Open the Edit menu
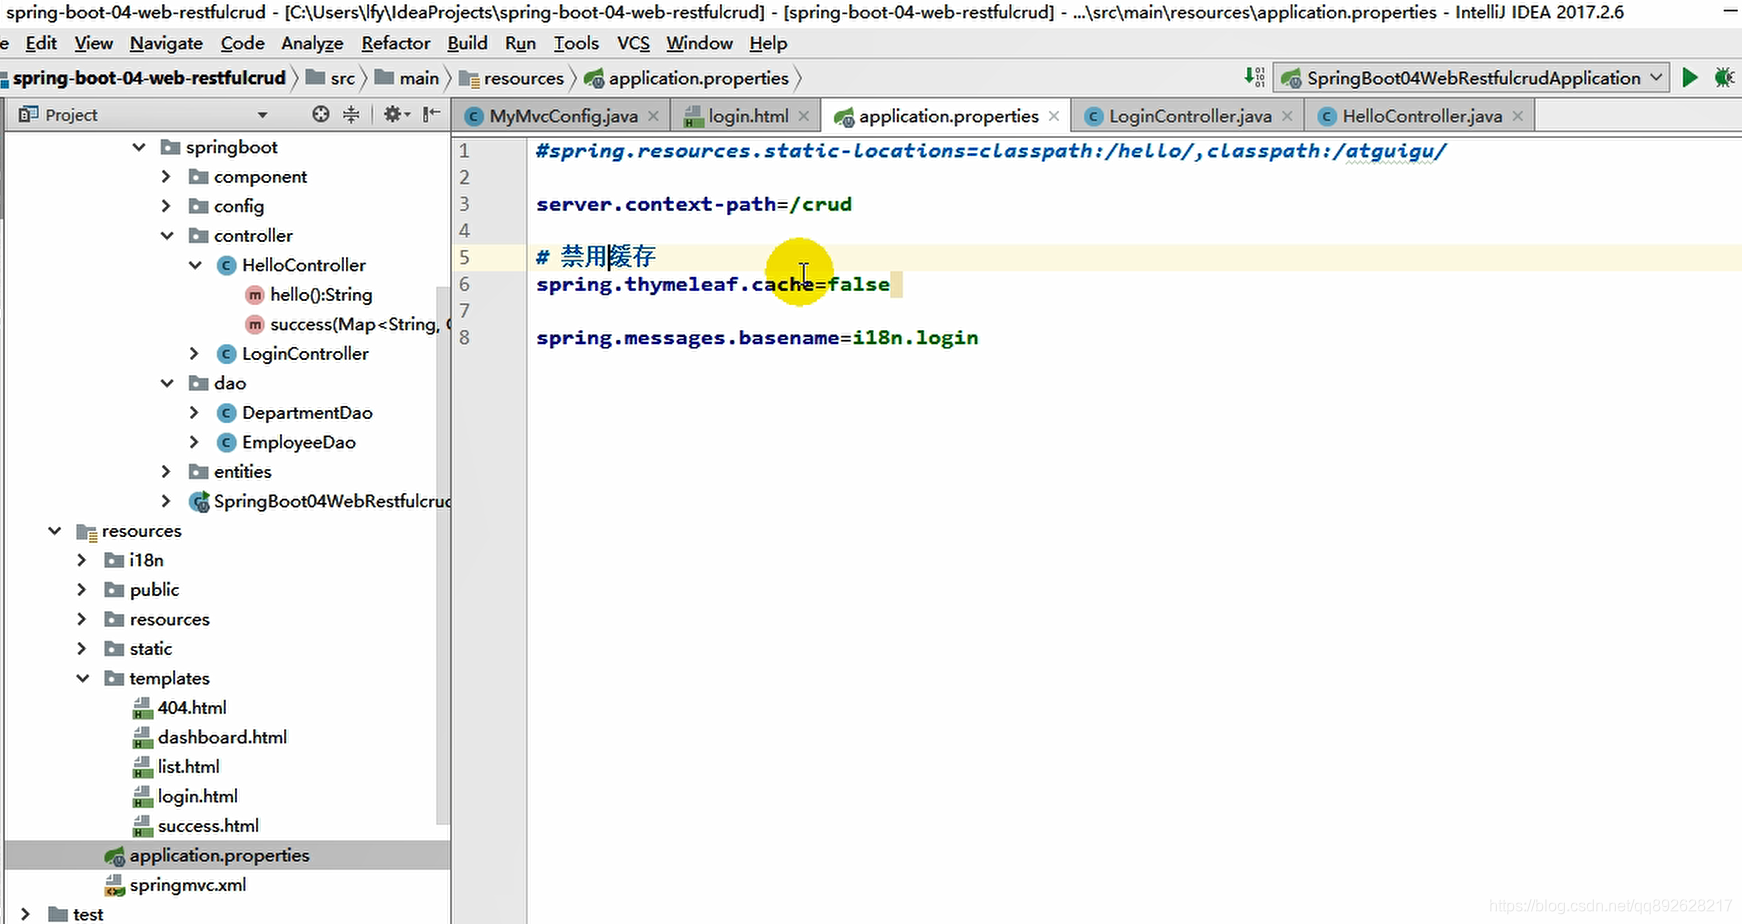Screen dimensions: 1742x924 [x=41, y=43]
